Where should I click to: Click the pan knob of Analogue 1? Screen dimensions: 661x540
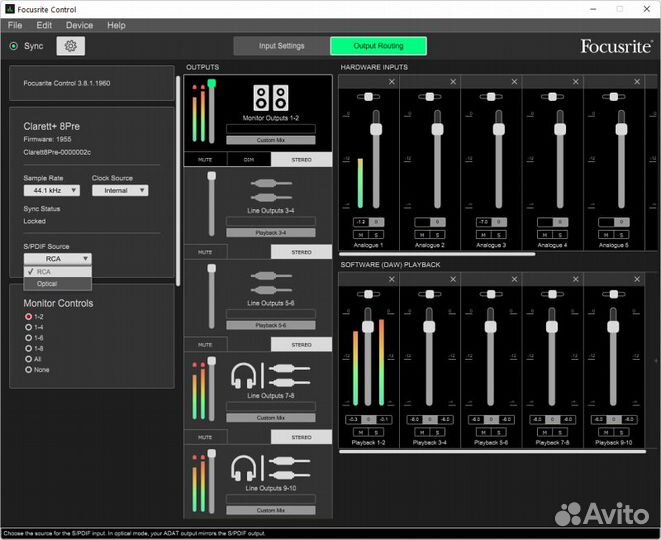pyautogui.click(x=368, y=97)
